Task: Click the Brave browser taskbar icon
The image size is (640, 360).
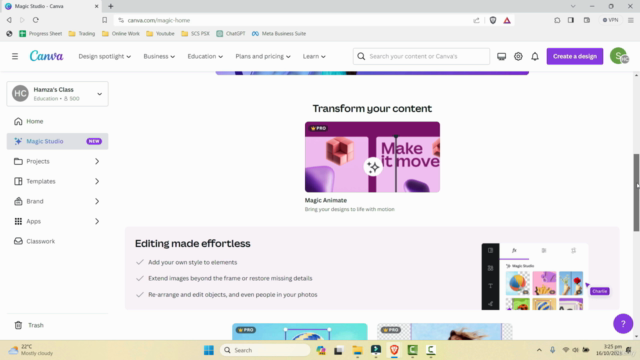Action: 394,350
